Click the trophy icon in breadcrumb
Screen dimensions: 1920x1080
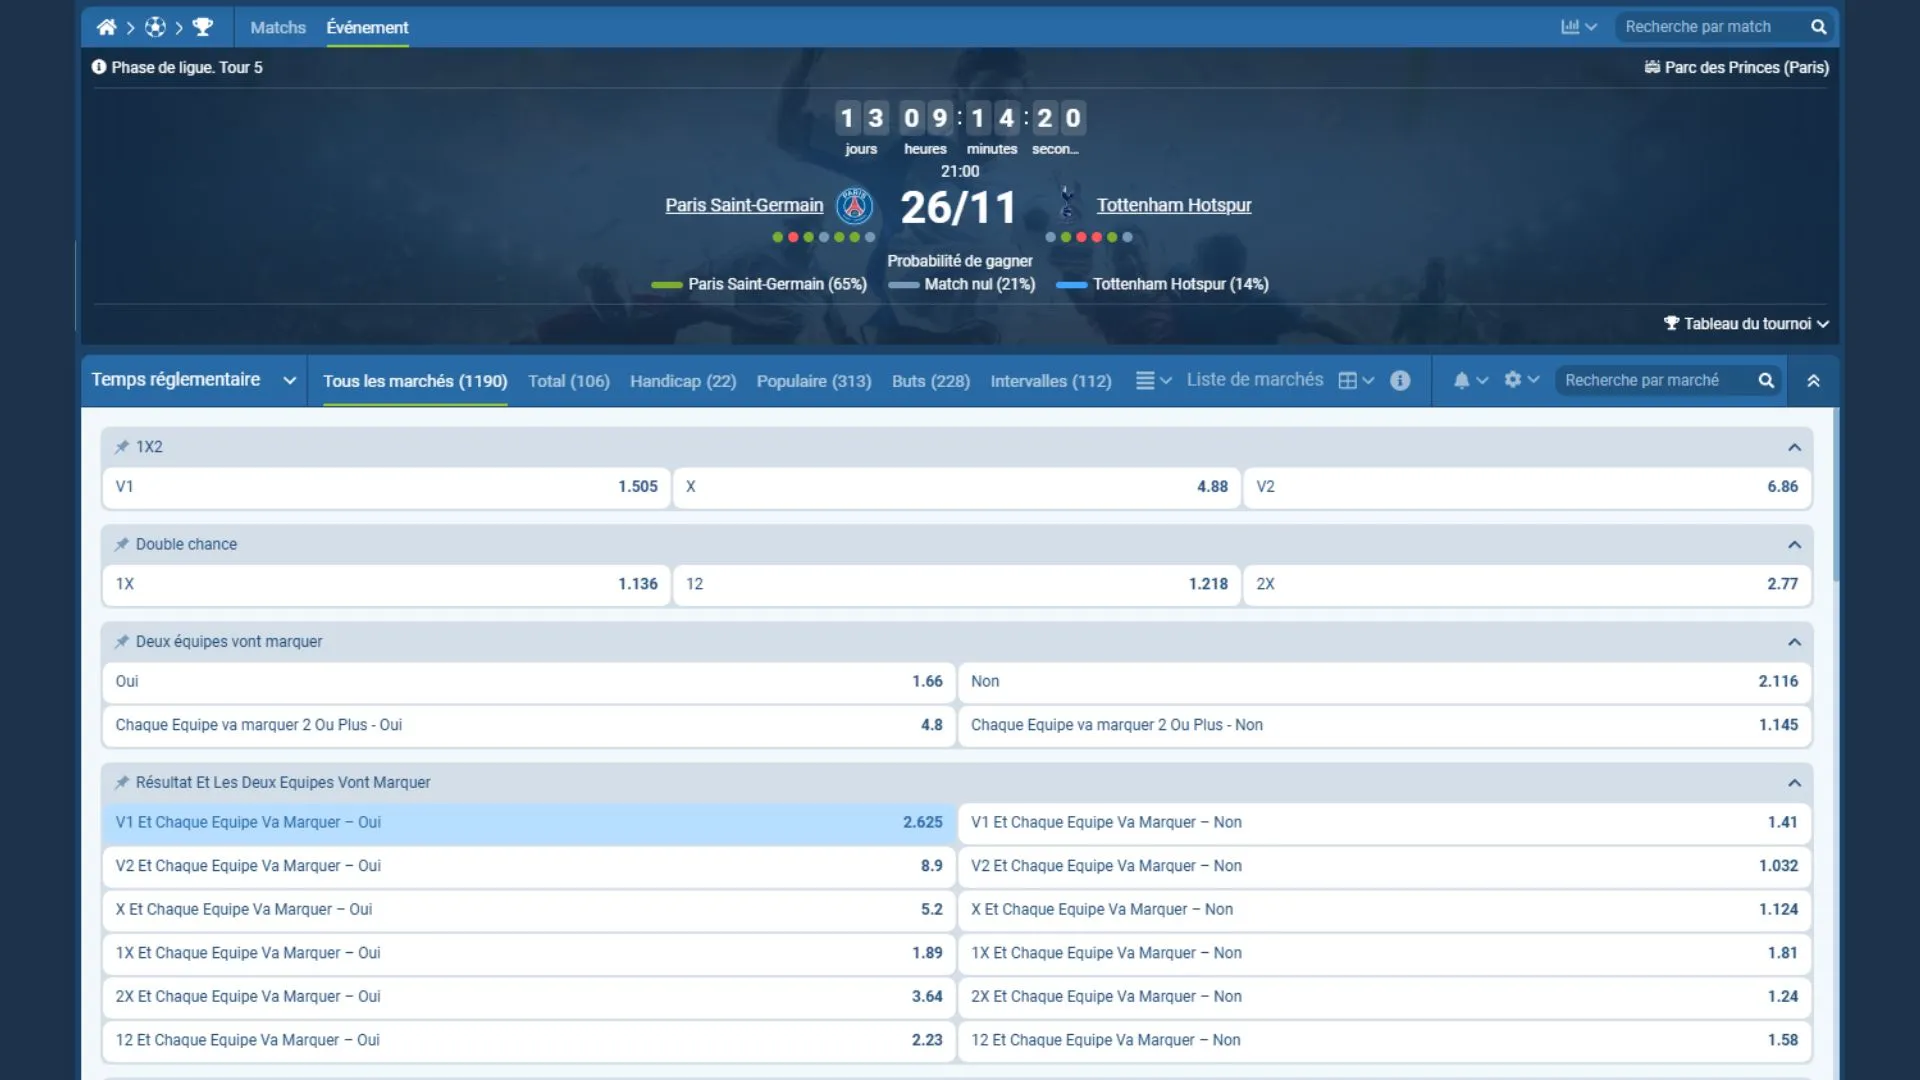pyautogui.click(x=203, y=27)
